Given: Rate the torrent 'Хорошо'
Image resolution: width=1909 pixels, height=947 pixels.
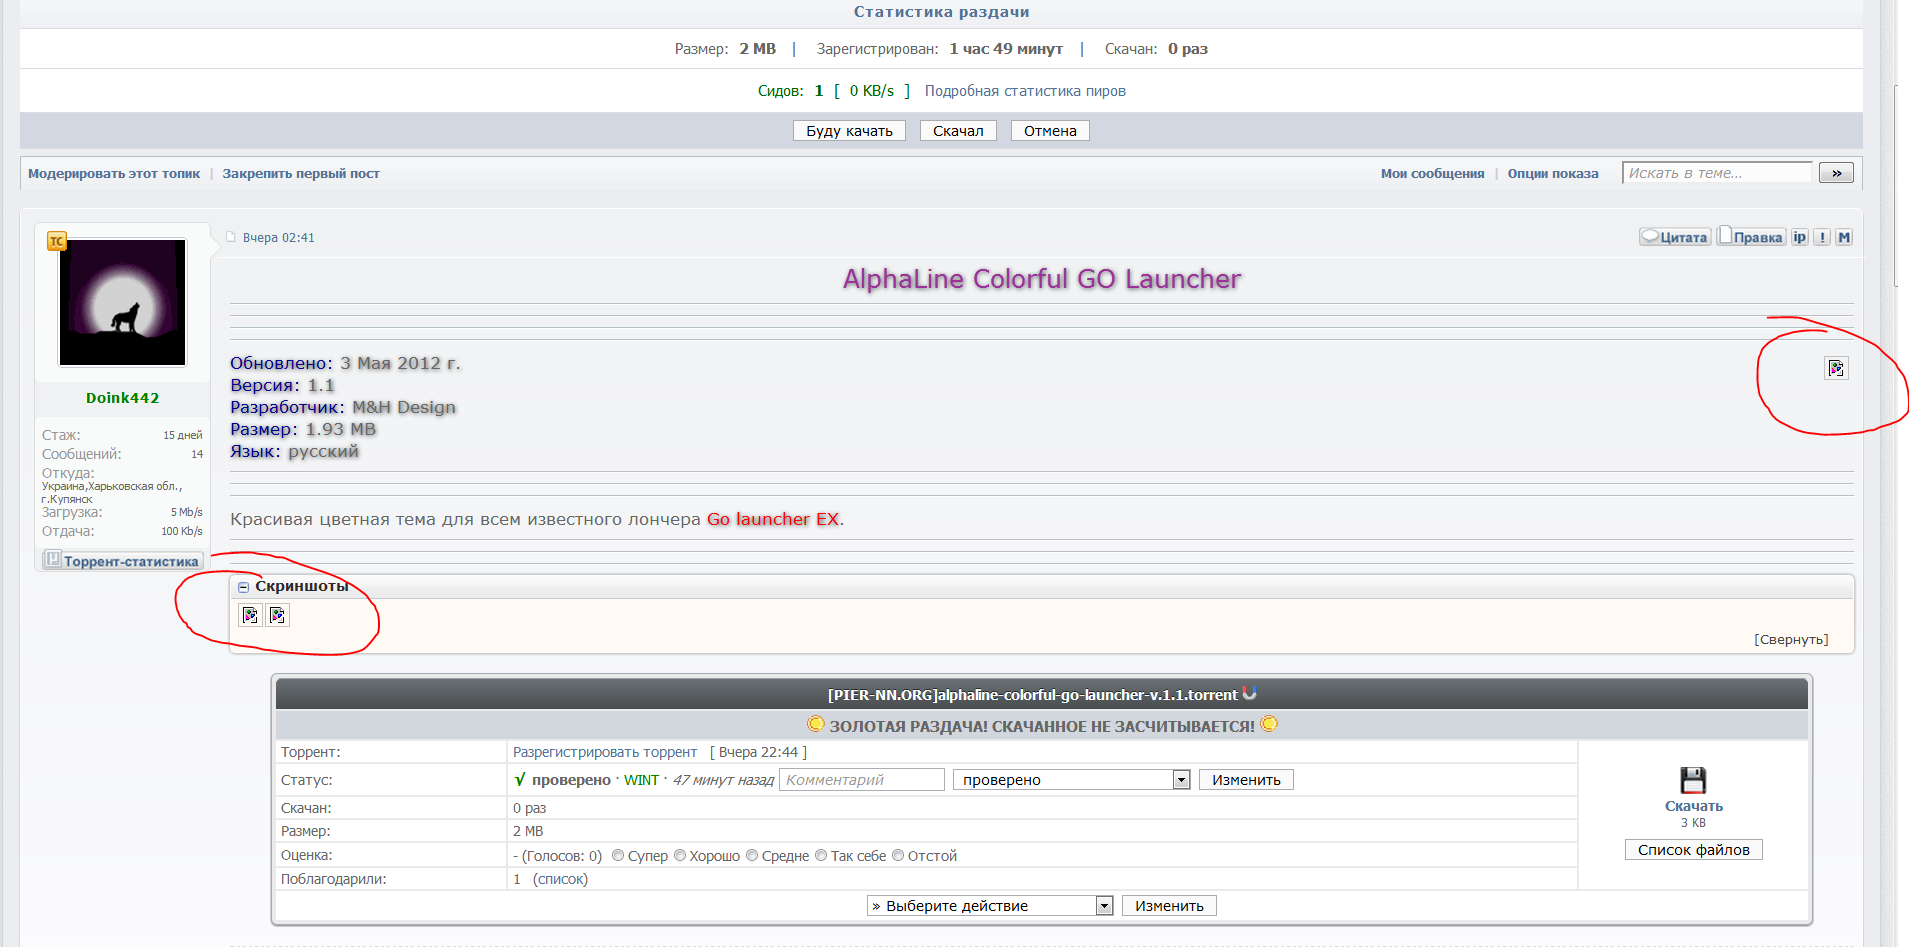Looking at the screenshot, I should [680, 855].
